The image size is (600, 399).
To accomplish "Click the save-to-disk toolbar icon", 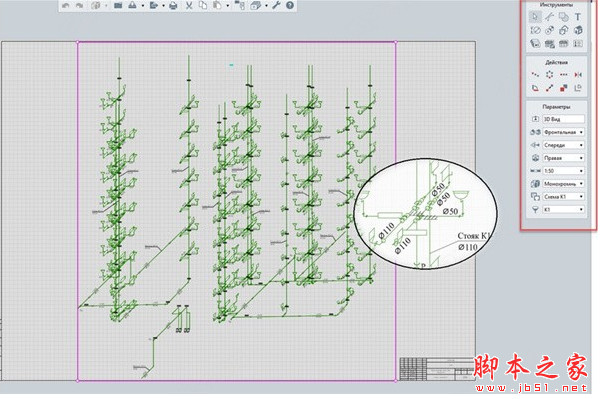I will [x=132, y=5].
